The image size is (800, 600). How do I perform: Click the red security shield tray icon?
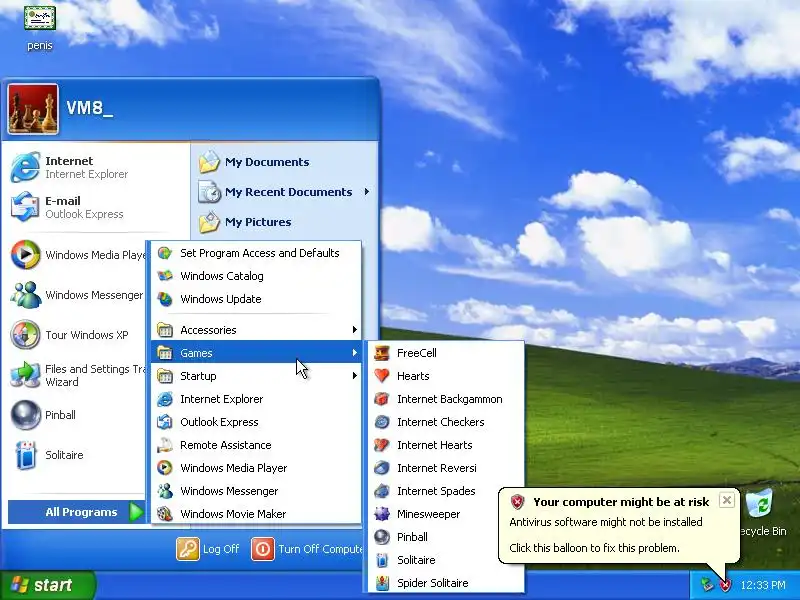tap(725, 585)
